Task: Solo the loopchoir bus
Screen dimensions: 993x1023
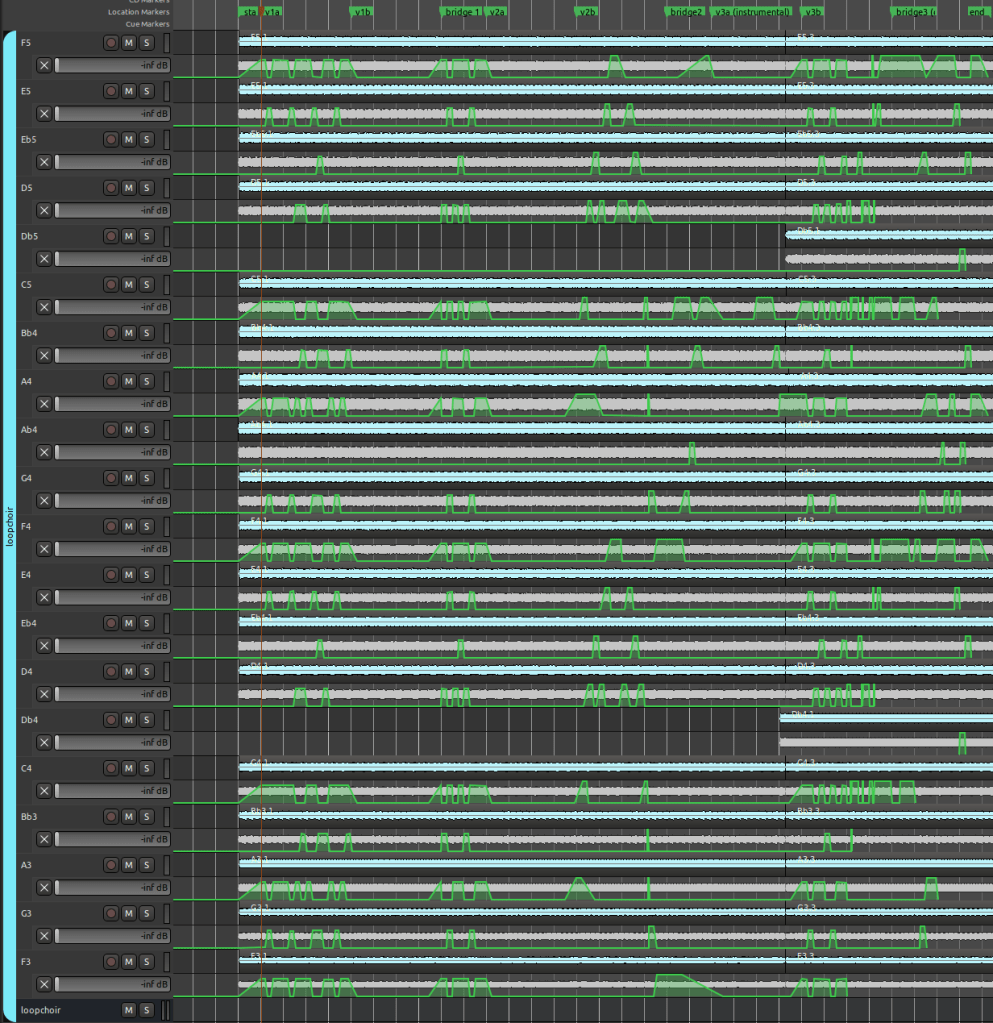Action: click(x=146, y=1010)
